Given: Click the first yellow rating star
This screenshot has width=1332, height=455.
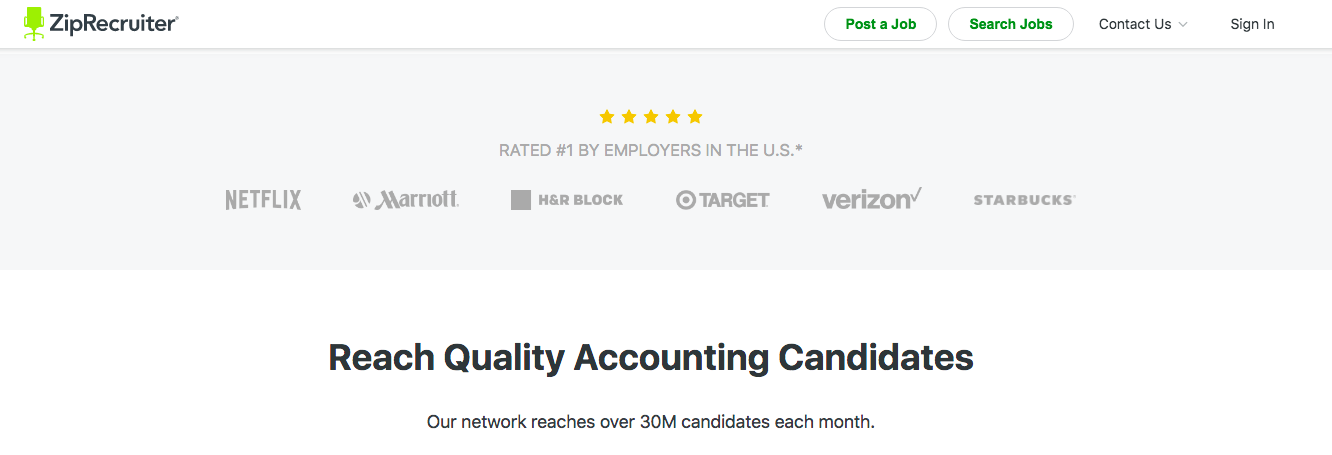Looking at the screenshot, I should click(607, 117).
